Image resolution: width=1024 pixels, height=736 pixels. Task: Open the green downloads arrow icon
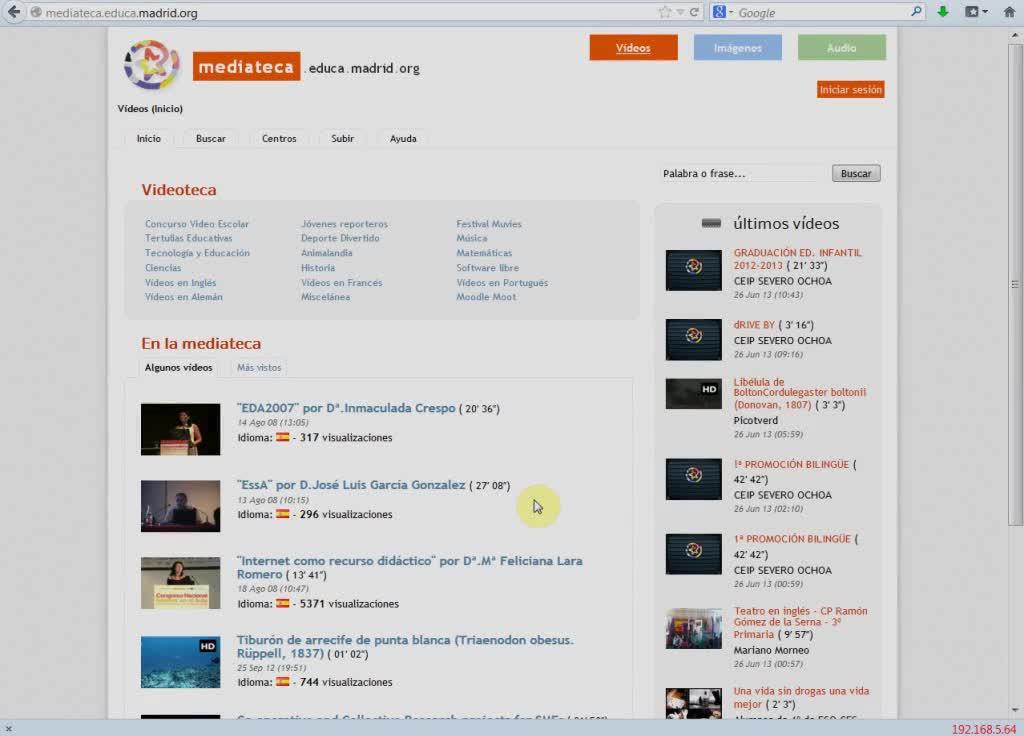click(x=942, y=12)
